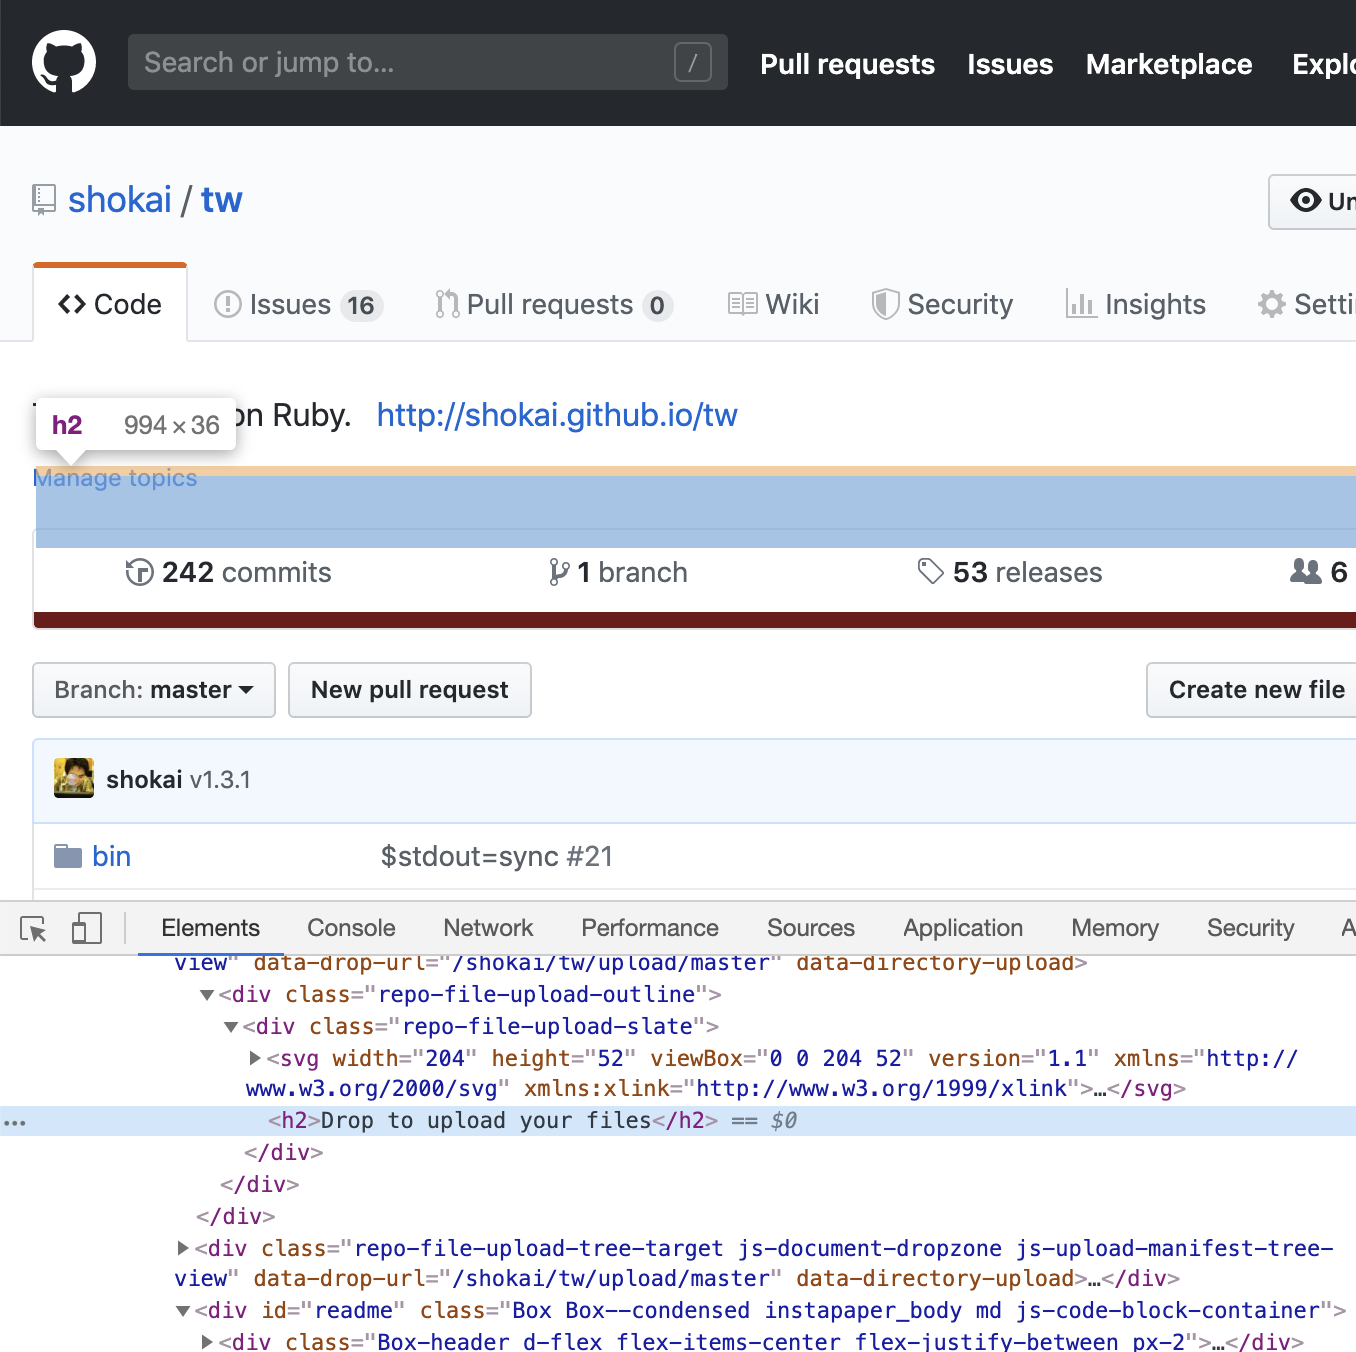Screen dimensions: 1356x1352
Task: Switch to DevTools Application tab
Action: coord(963,928)
